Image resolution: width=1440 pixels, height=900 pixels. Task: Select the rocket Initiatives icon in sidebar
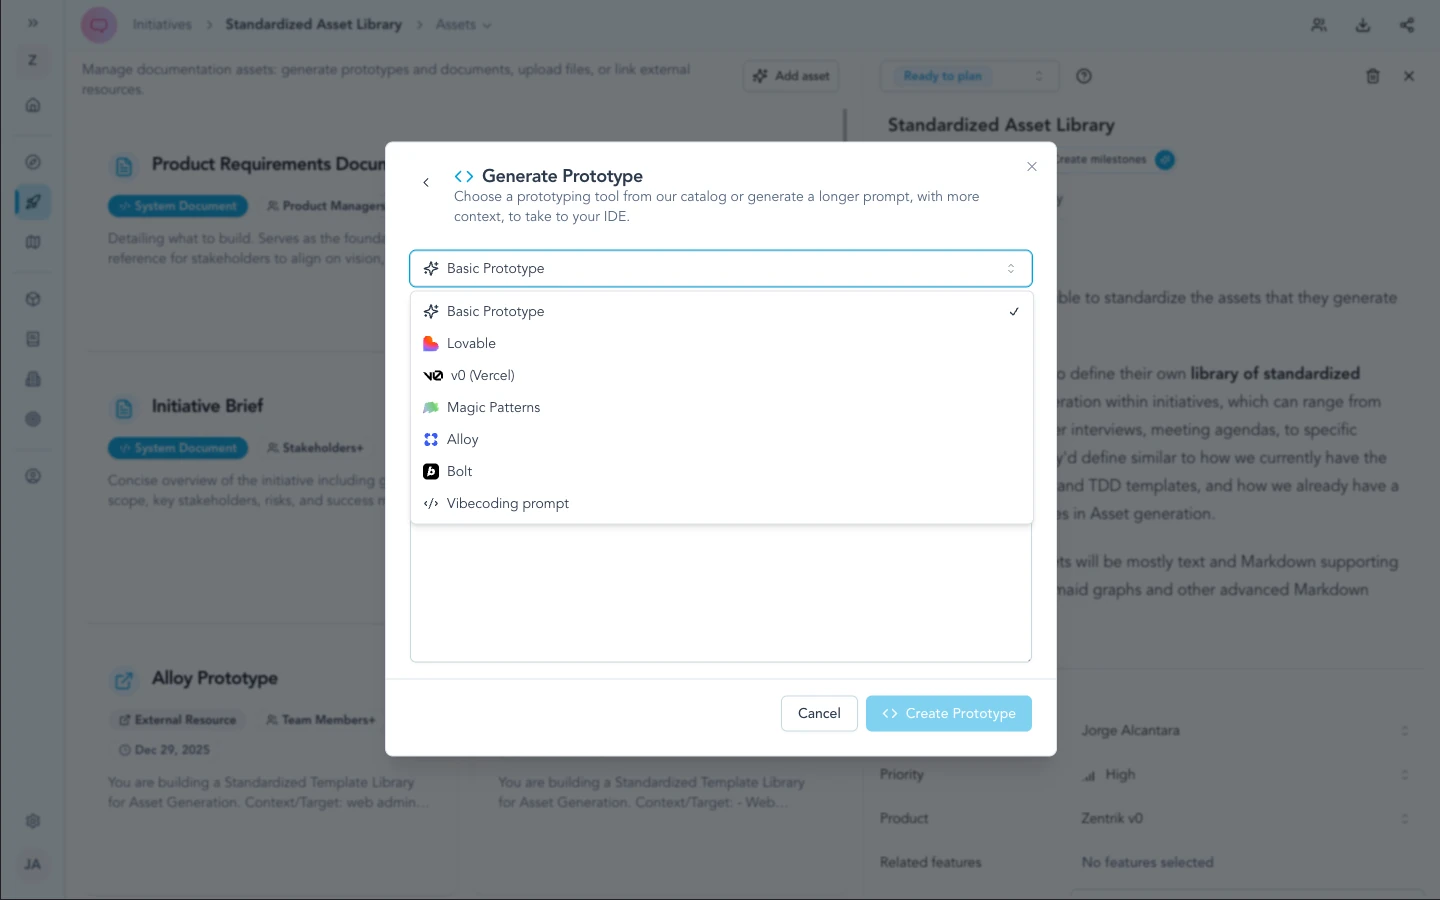[x=33, y=201]
